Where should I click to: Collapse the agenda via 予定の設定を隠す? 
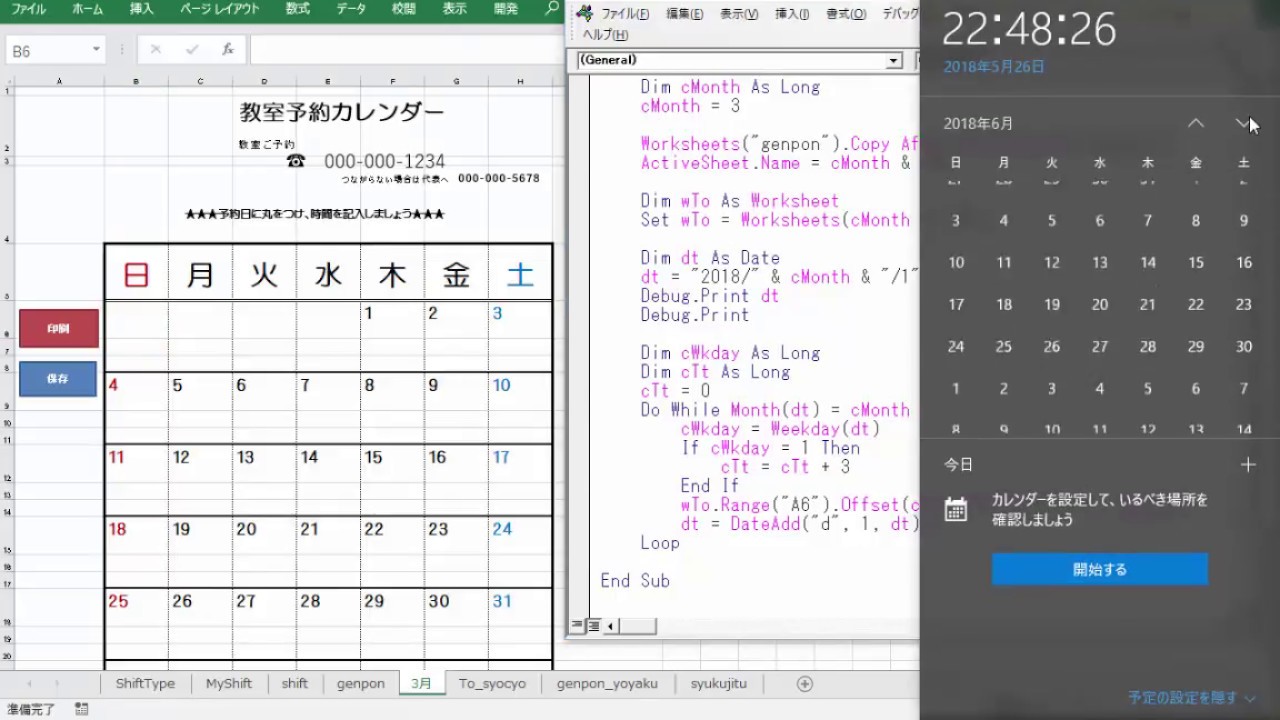tap(1192, 698)
